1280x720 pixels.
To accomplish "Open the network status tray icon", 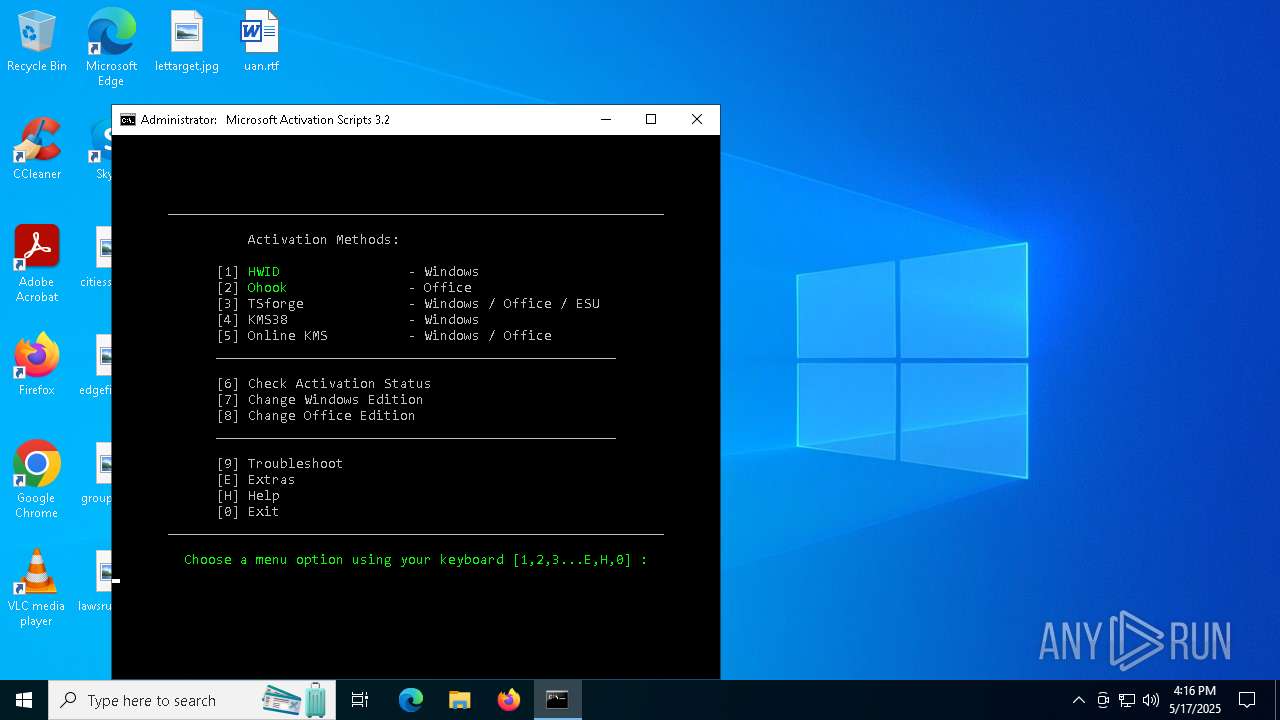I will pyautogui.click(x=1127, y=700).
